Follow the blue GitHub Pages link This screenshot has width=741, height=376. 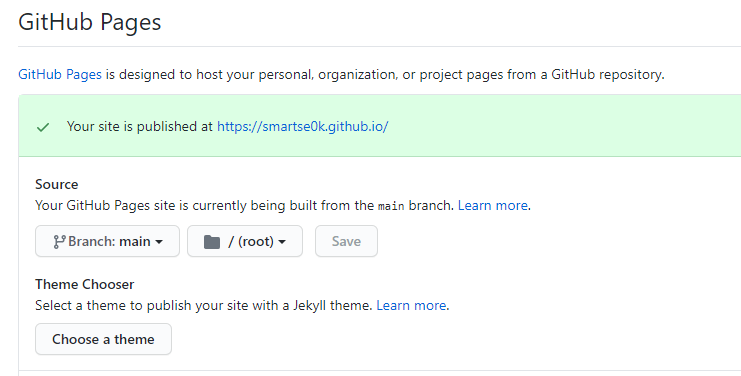coord(60,75)
